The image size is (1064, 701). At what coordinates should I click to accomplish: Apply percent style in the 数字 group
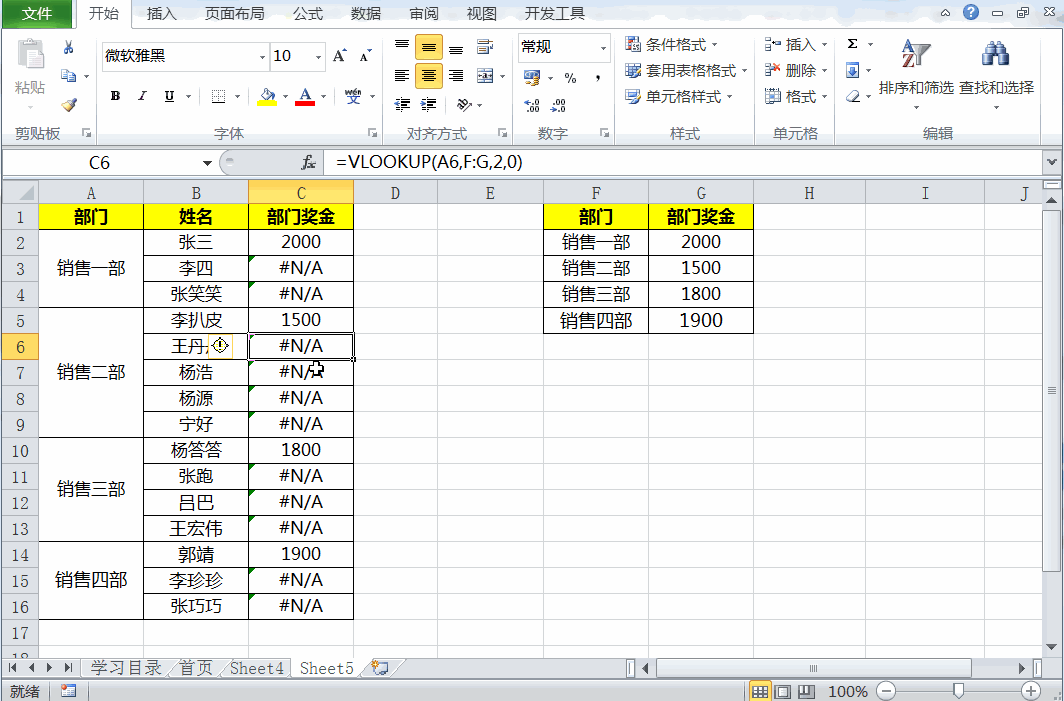[570, 78]
